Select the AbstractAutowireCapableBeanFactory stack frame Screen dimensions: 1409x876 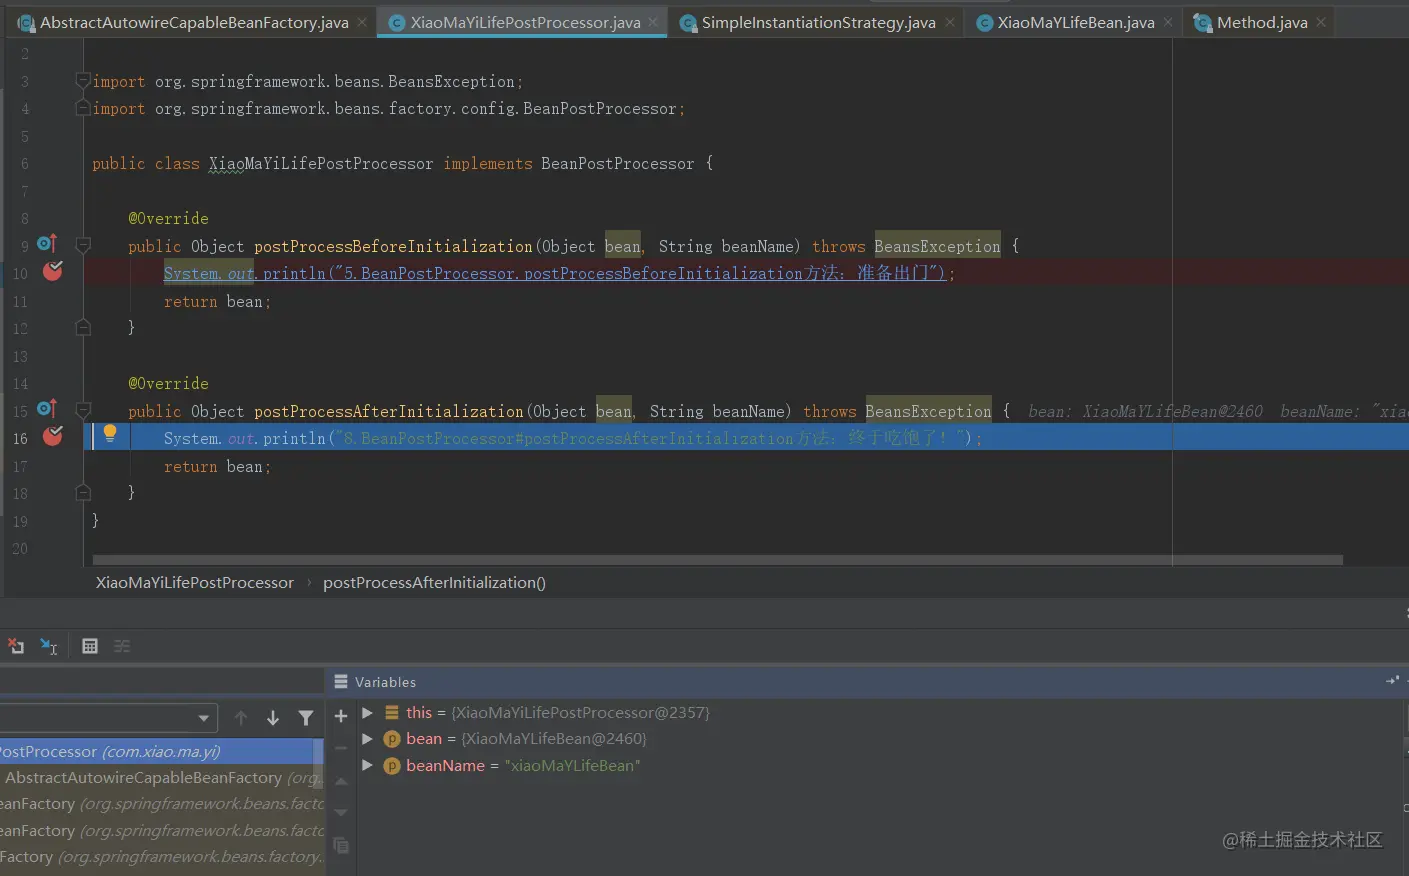click(157, 777)
